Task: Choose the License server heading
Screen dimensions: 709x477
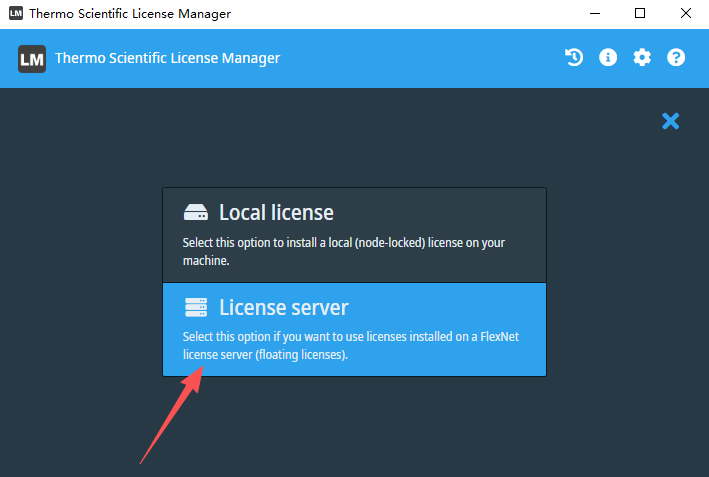Action: pyautogui.click(x=284, y=307)
